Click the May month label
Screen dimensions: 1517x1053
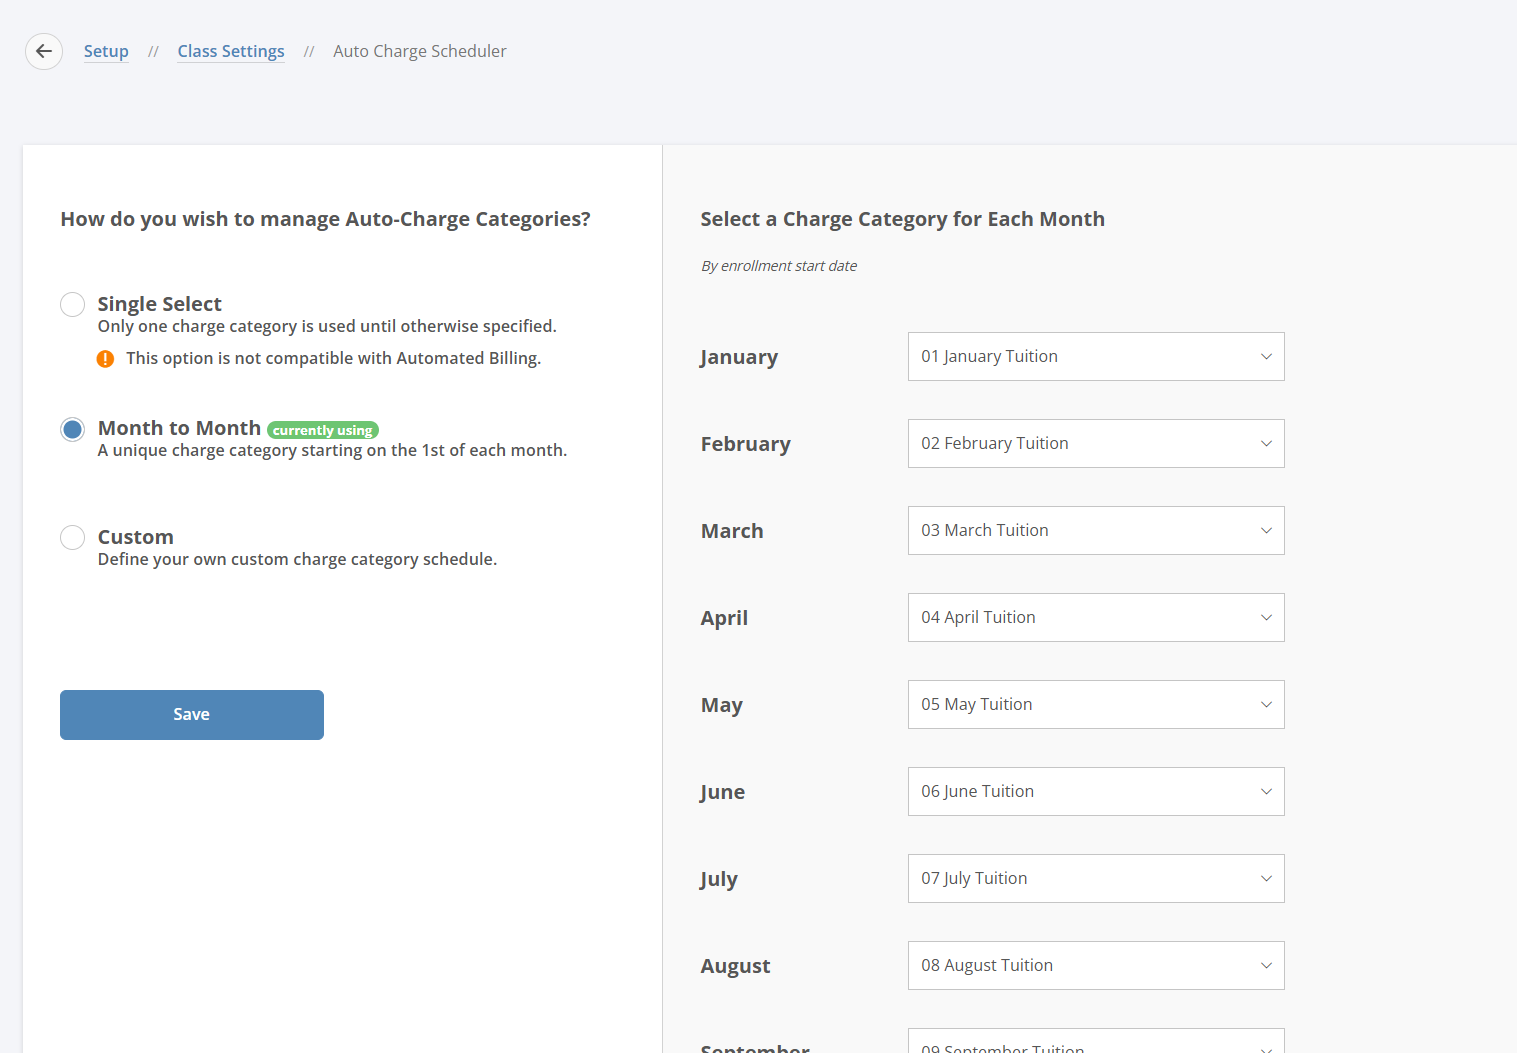point(722,706)
